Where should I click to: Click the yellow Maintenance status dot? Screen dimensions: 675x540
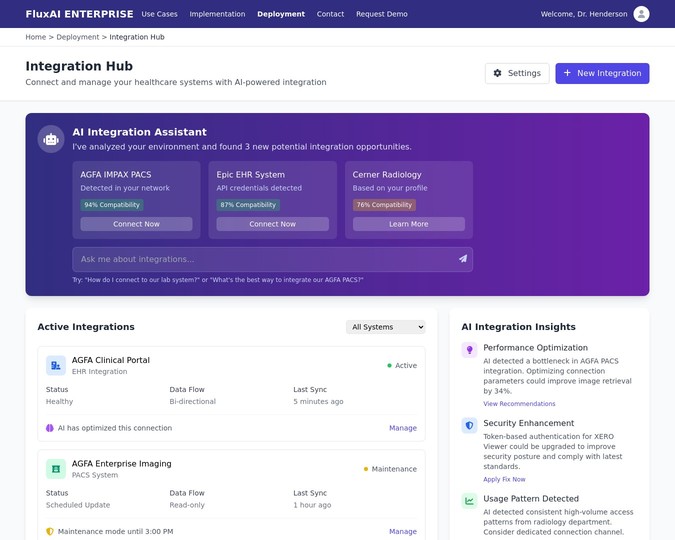click(x=366, y=469)
